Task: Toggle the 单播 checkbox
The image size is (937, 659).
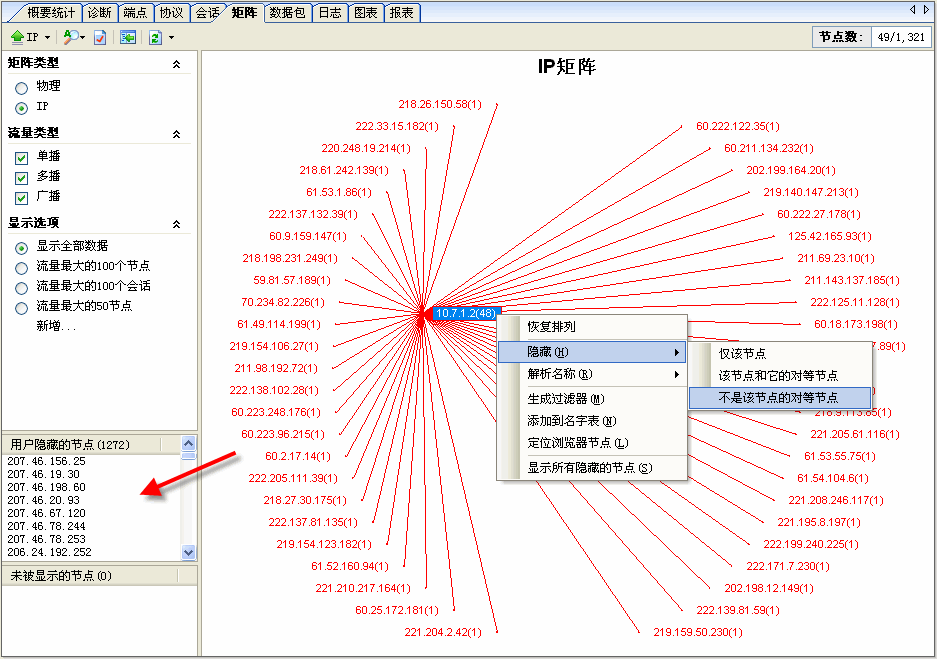Action: pyautogui.click(x=21, y=157)
